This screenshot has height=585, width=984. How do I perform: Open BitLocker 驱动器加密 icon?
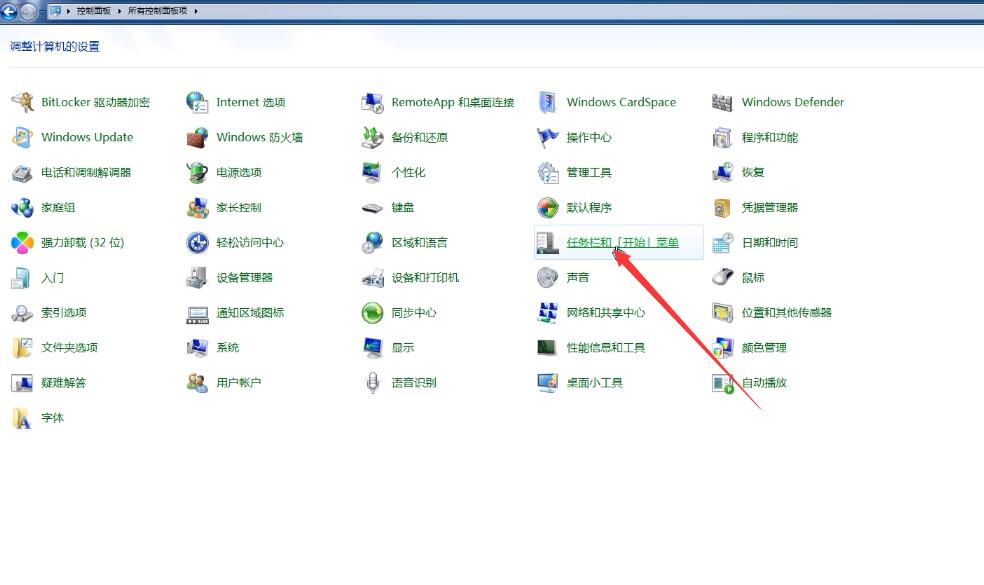[22, 102]
